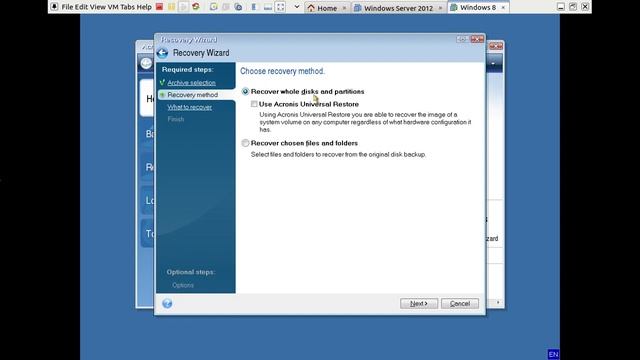Close the Windows 8 tab

pyautogui.click(x=503, y=7)
